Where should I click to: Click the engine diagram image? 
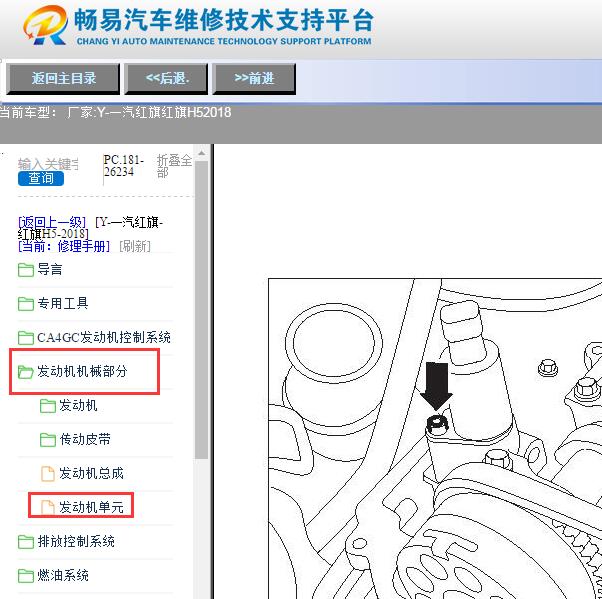[x=435, y=438]
